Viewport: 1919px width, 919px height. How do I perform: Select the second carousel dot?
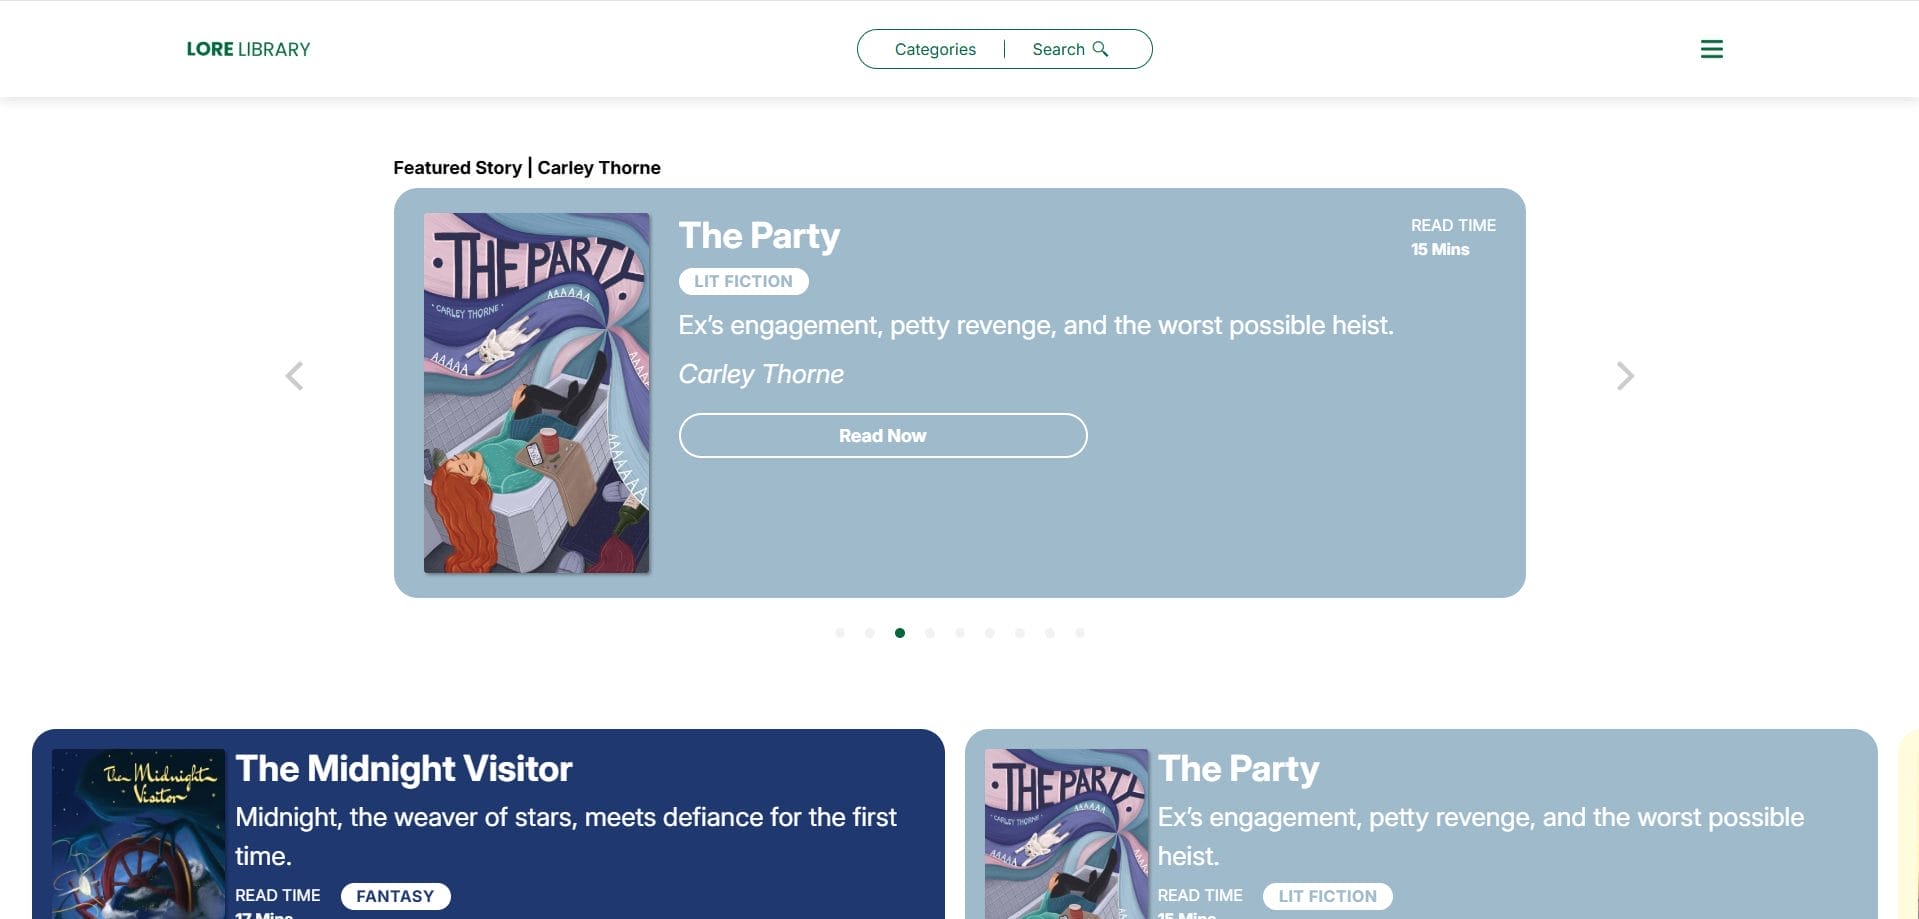click(870, 633)
